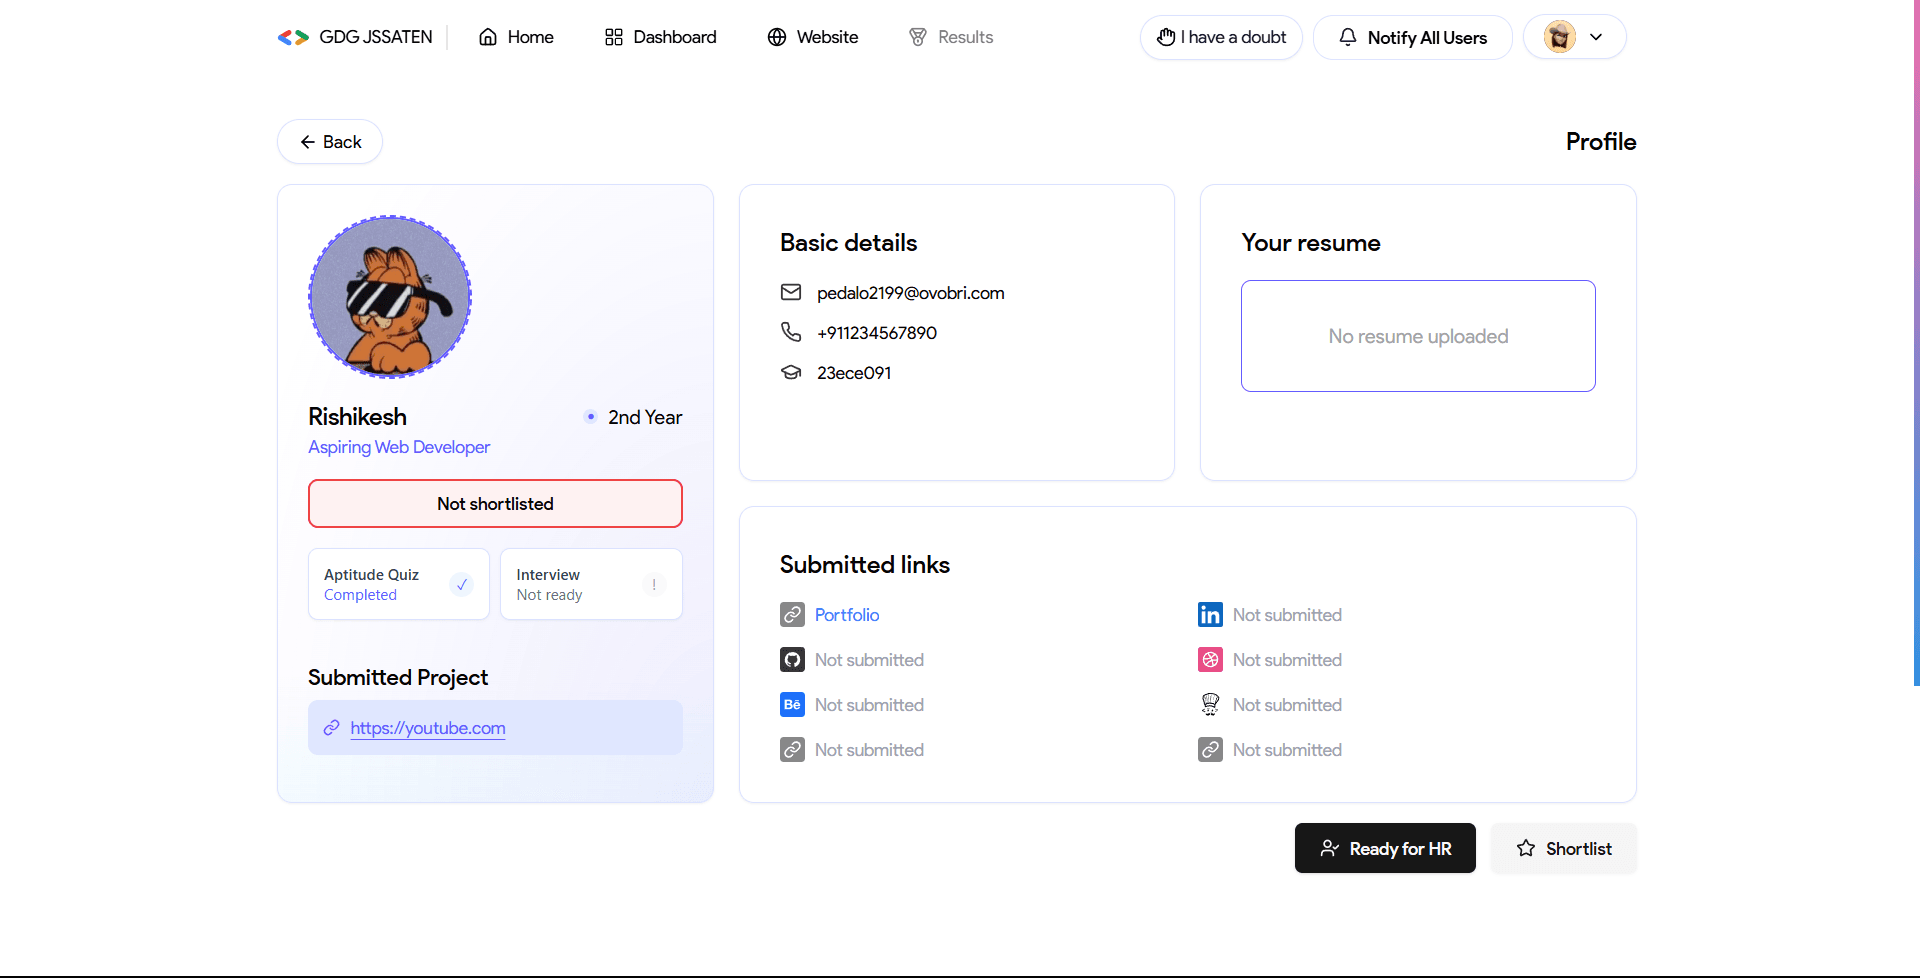The width and height of the screenshot is (1920, 978).
Task: Click the email icon beside pedalo2199@ovobri.com
Action: coord(791,292)
